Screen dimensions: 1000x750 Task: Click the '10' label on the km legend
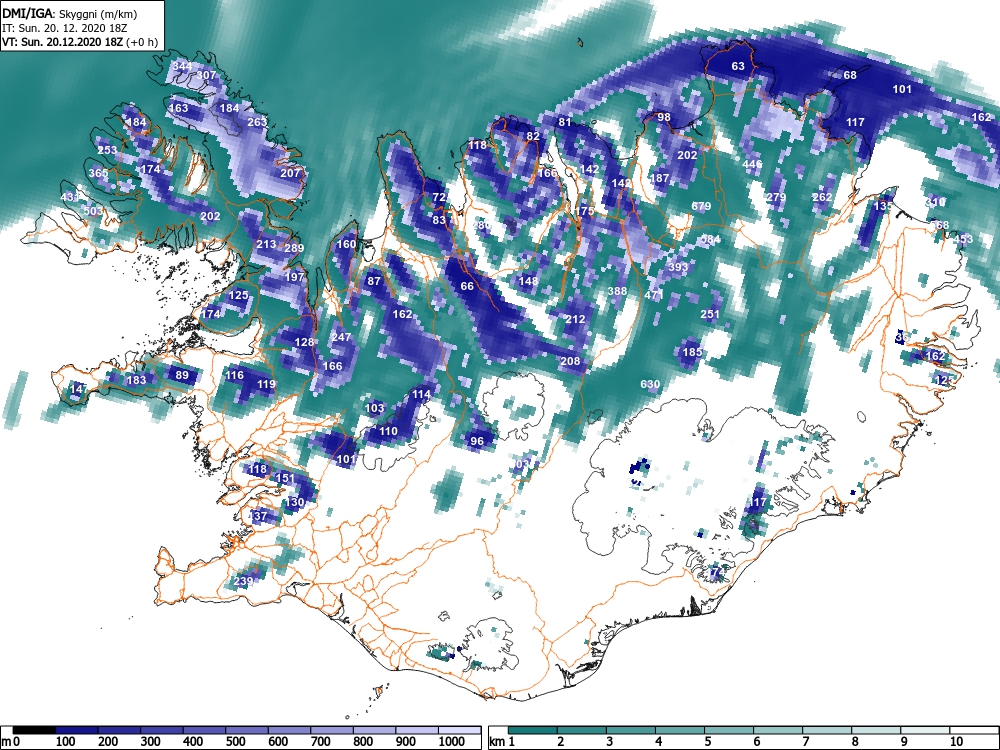click(x=957, y=741)
